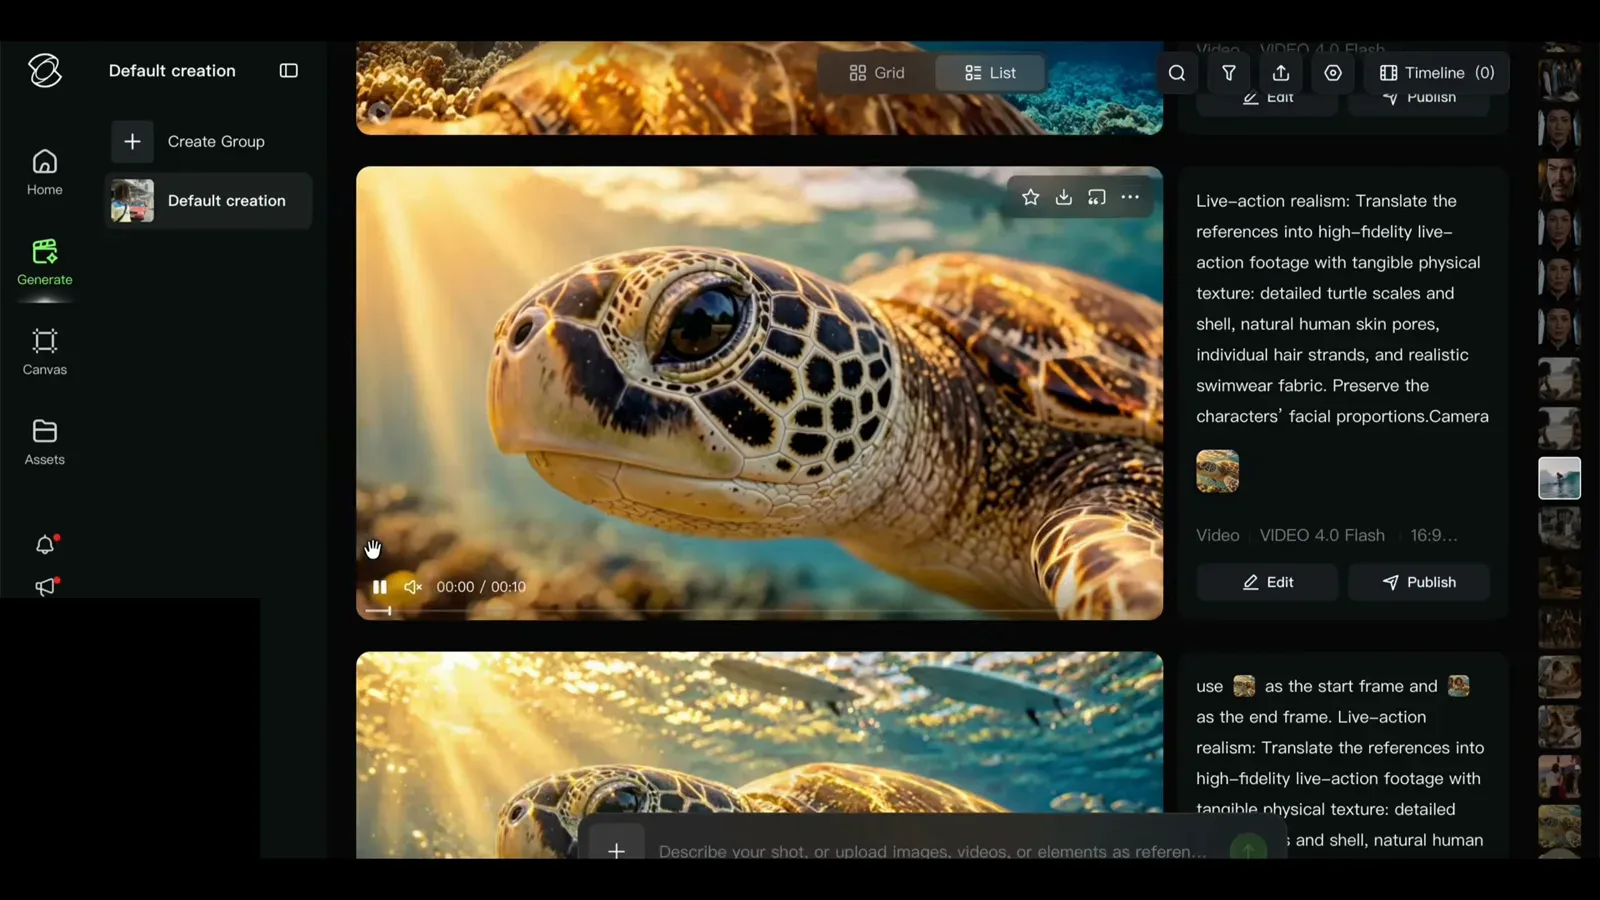Click the Create Group plus button
Image resolution: width=1600 pixels, height=900 pixels.
pyautogui.click(x=132, y=142)
